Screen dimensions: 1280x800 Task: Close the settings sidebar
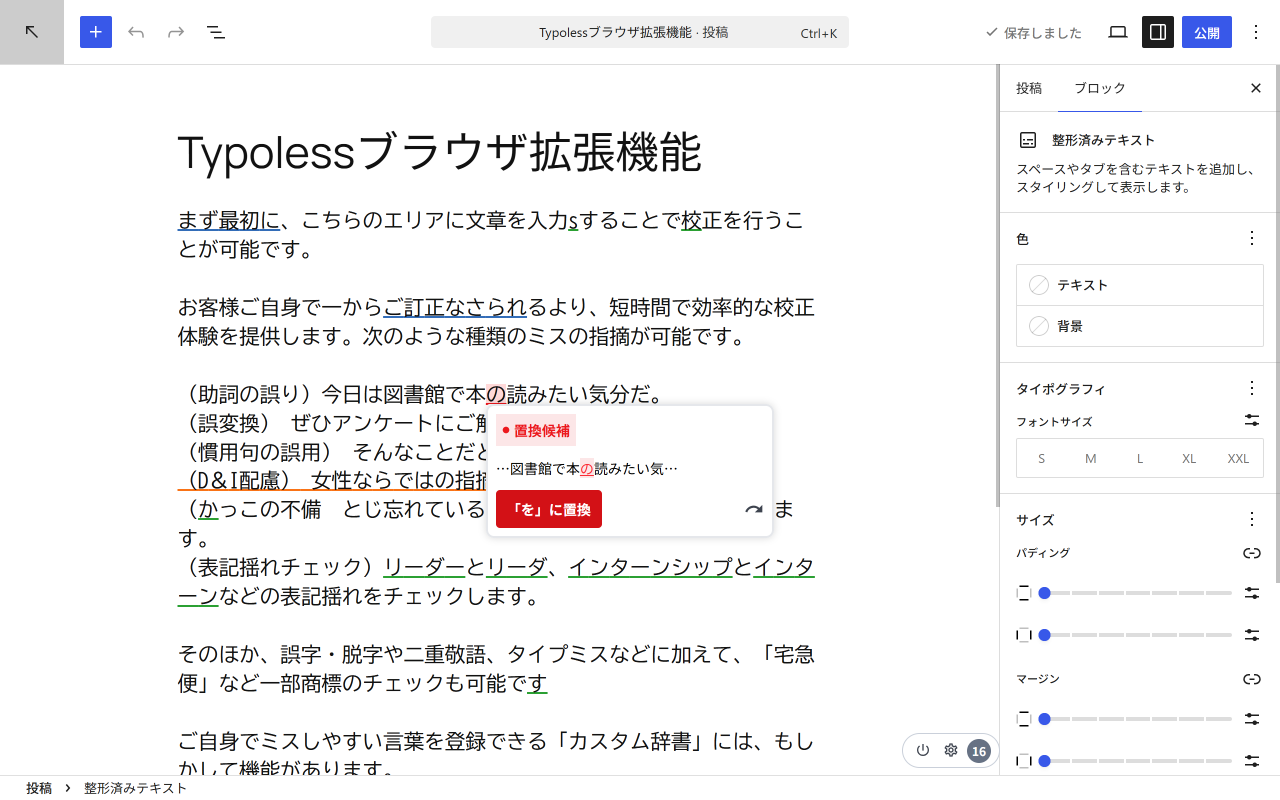coord(1256,88)
